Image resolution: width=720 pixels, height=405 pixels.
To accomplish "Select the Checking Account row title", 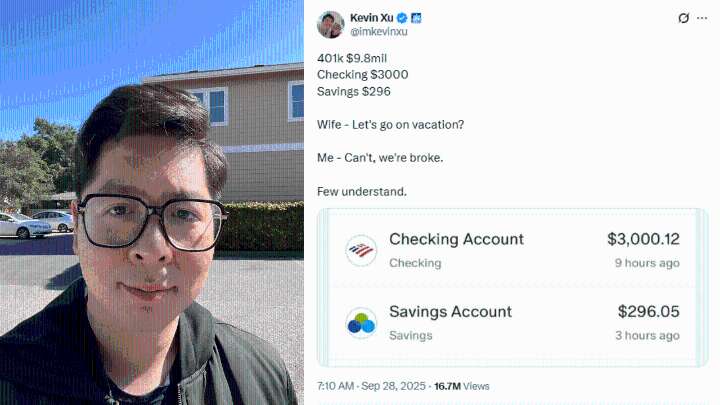I will [456, 239].
